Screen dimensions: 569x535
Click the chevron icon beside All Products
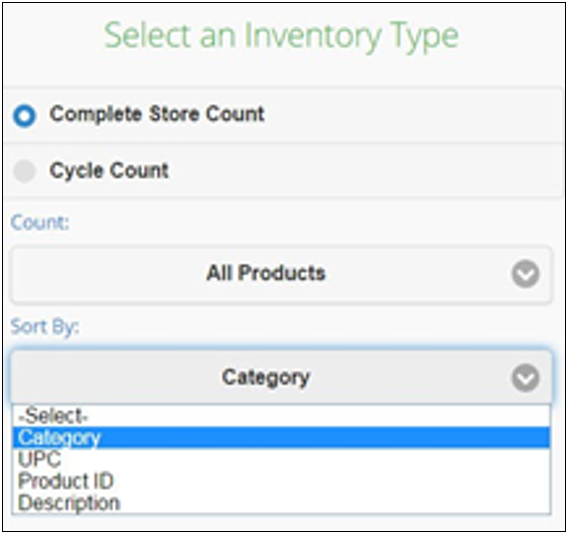pos(525,274)
